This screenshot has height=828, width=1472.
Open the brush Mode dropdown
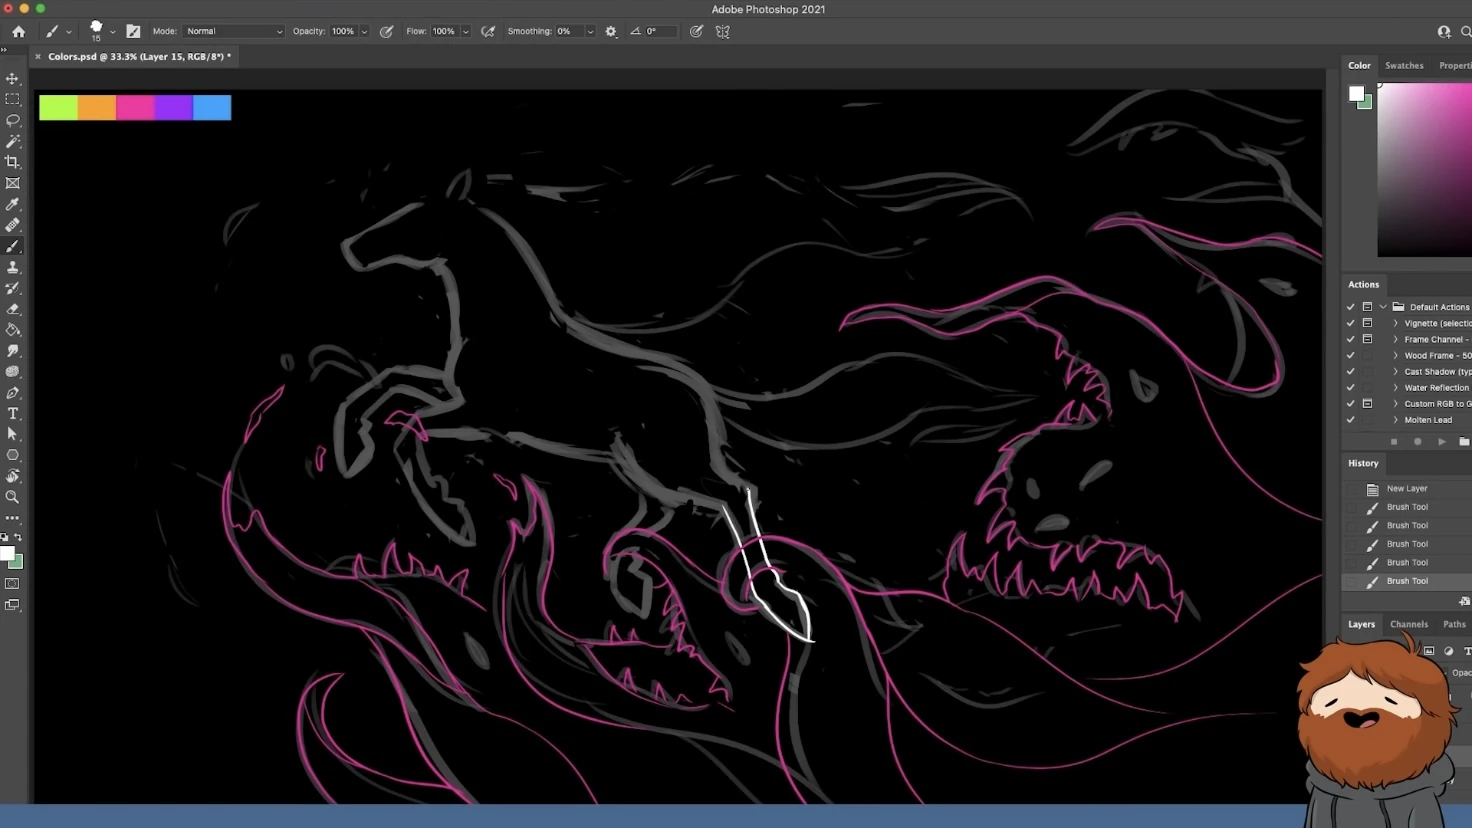[x=233, y=32]
